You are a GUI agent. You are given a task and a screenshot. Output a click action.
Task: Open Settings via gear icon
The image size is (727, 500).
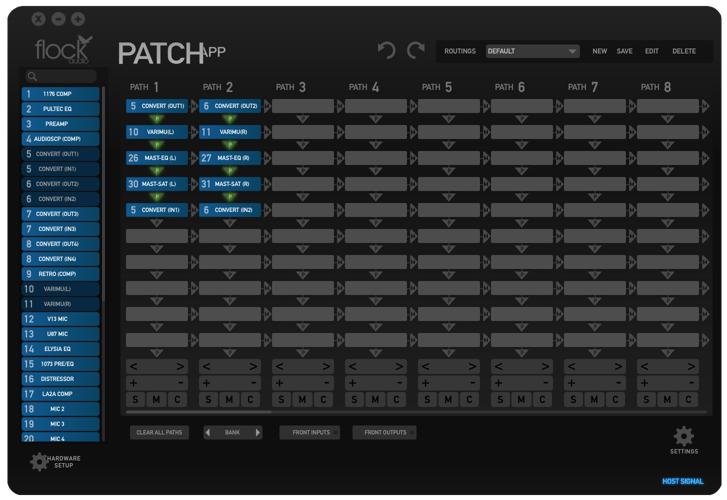point(684,436)
